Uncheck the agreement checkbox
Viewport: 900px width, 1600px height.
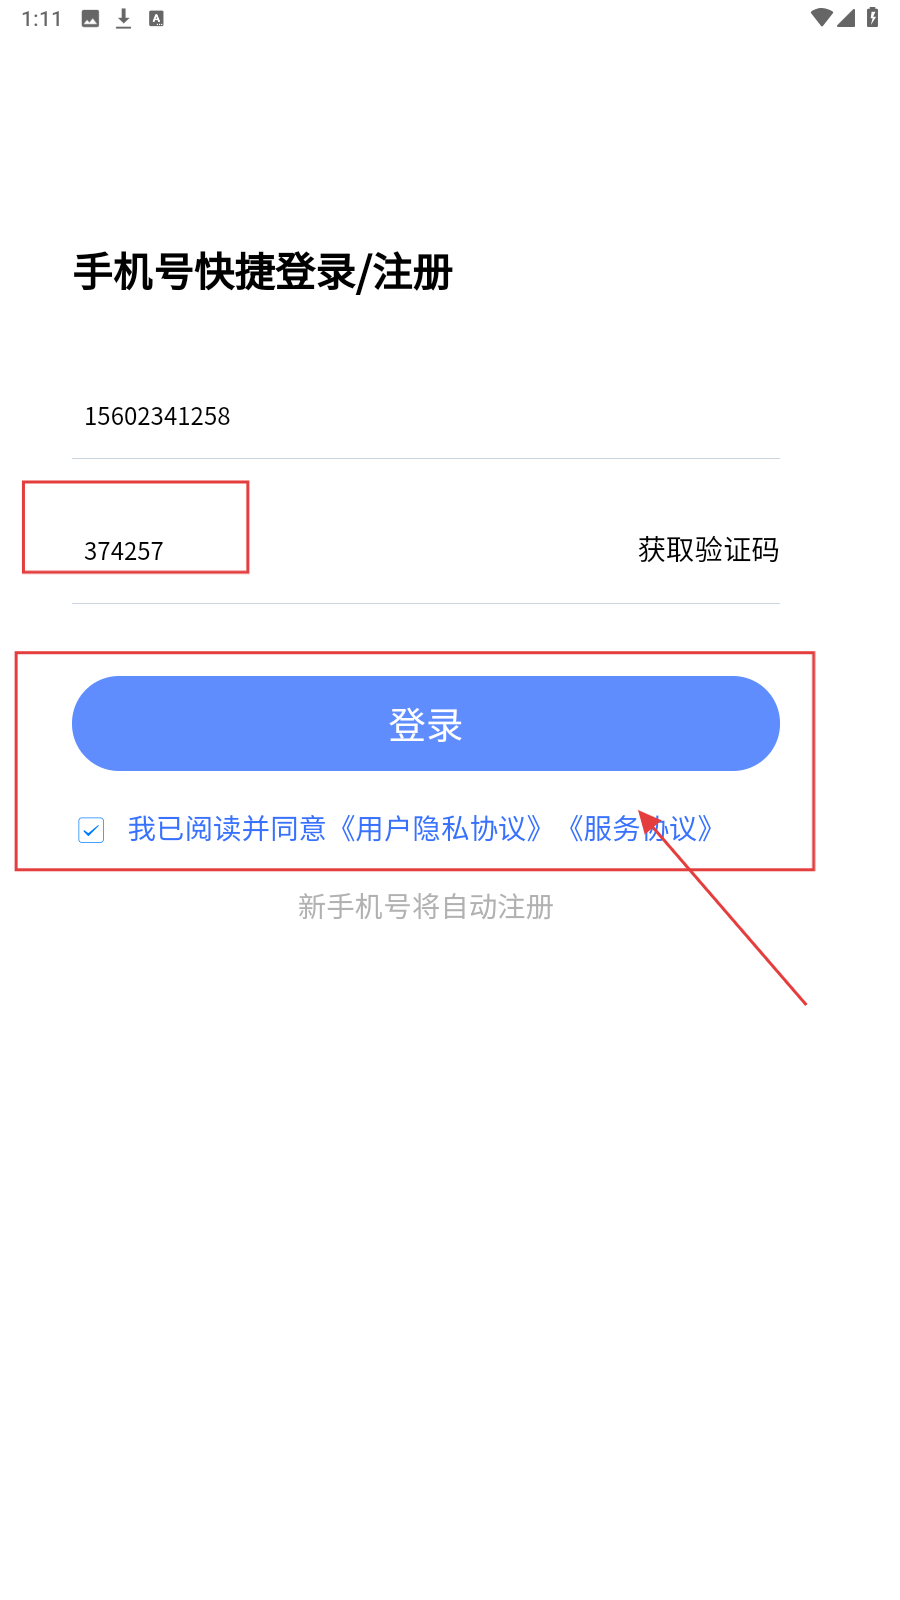point(91,830)
